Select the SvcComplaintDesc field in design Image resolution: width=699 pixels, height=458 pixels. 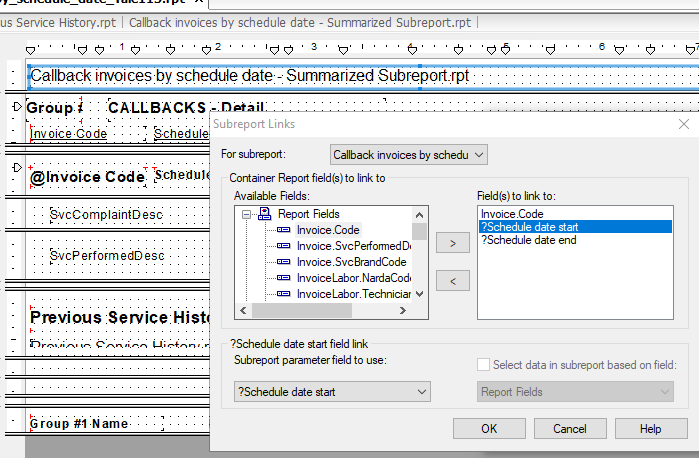[106, 215]
